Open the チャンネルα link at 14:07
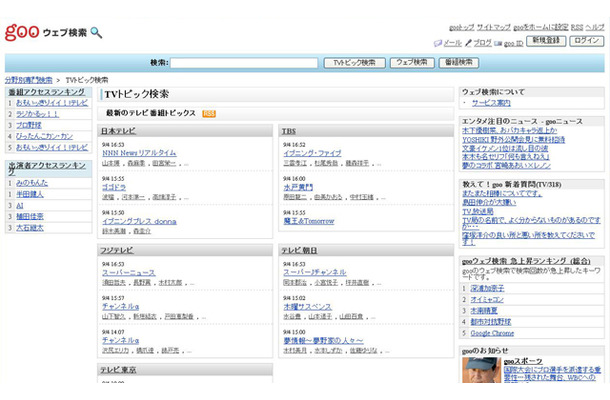Viewport: 610px width, 400px height. [120, 340]
